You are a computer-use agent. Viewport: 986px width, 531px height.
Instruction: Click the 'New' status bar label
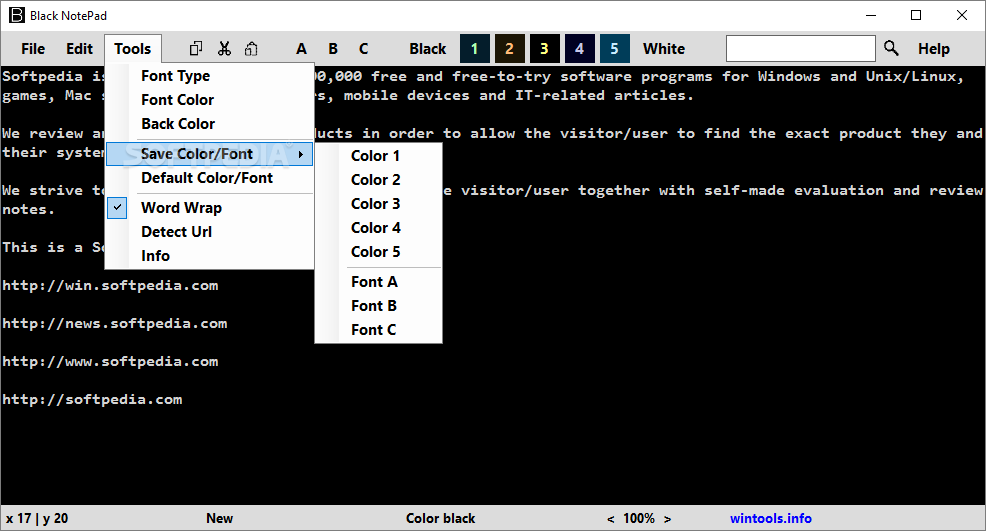[219, 518]
